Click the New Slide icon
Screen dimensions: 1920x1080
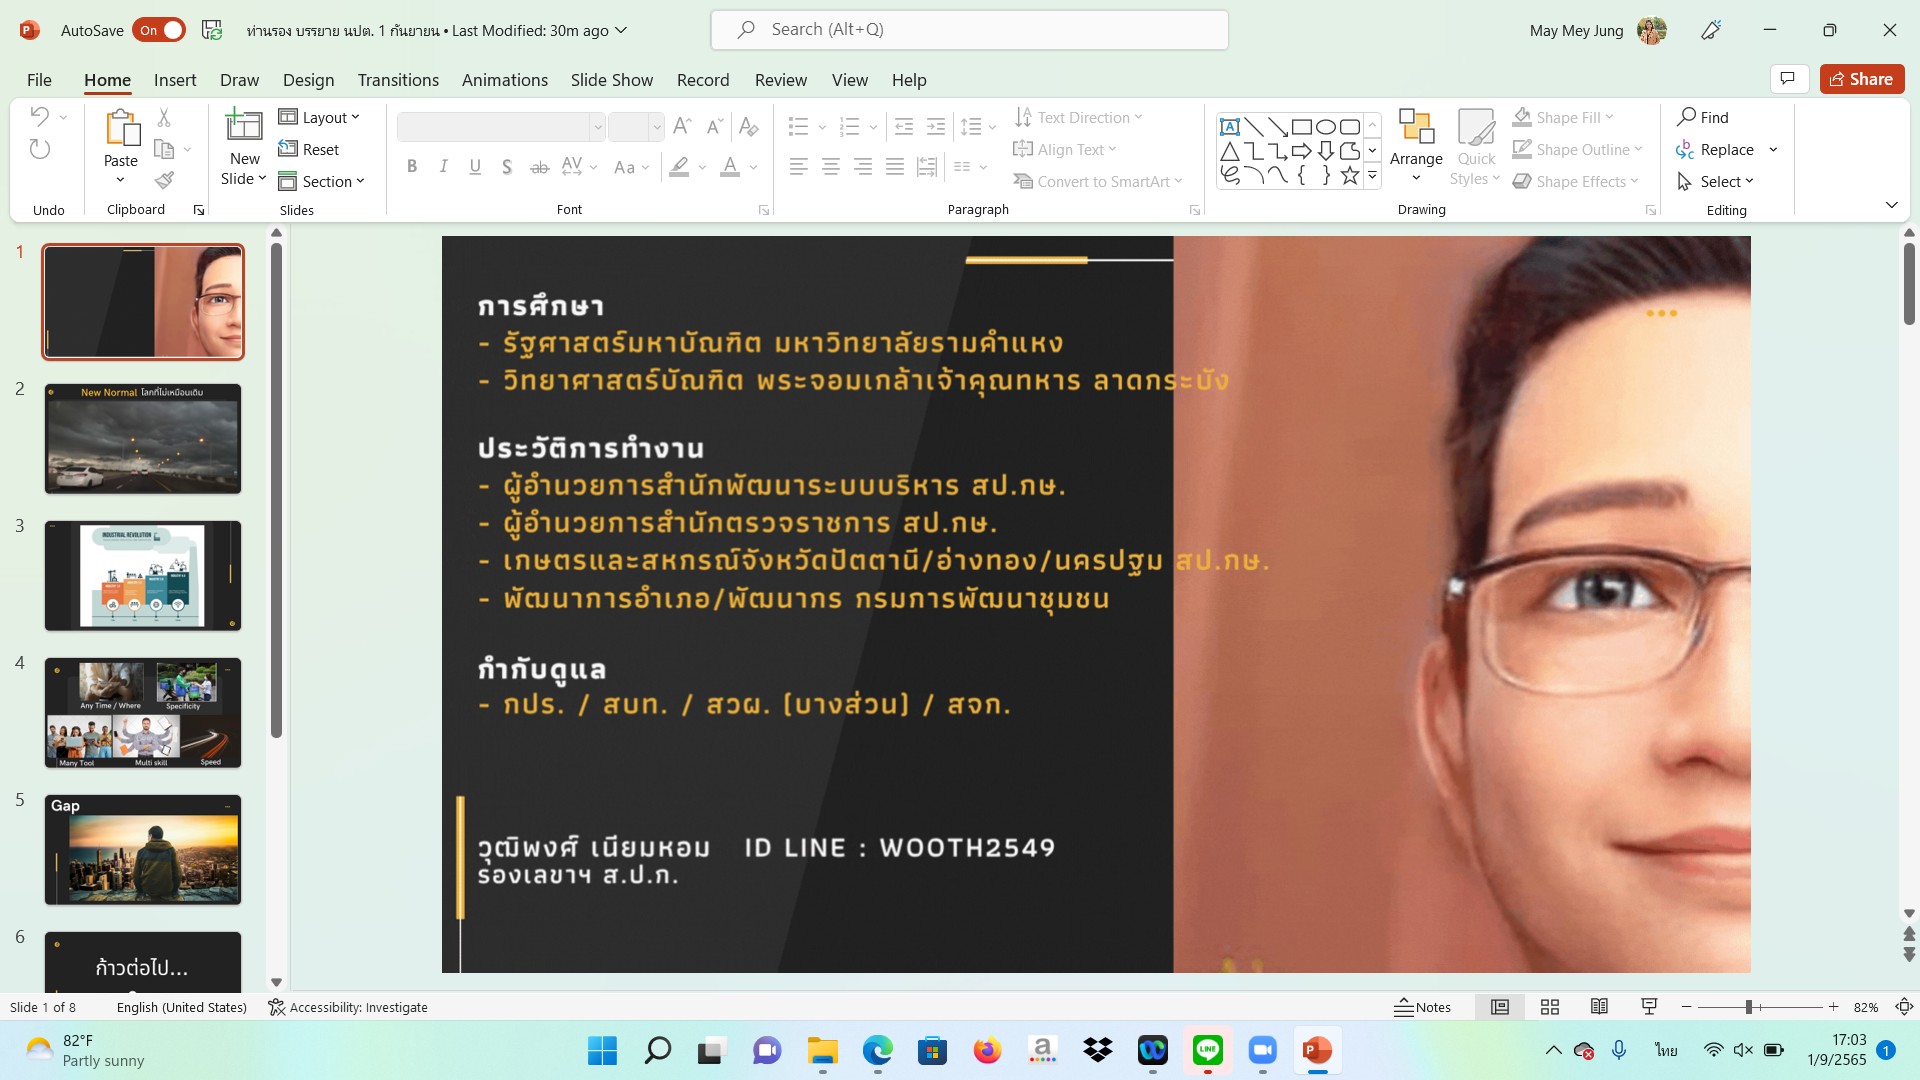[x=244, y=127]
